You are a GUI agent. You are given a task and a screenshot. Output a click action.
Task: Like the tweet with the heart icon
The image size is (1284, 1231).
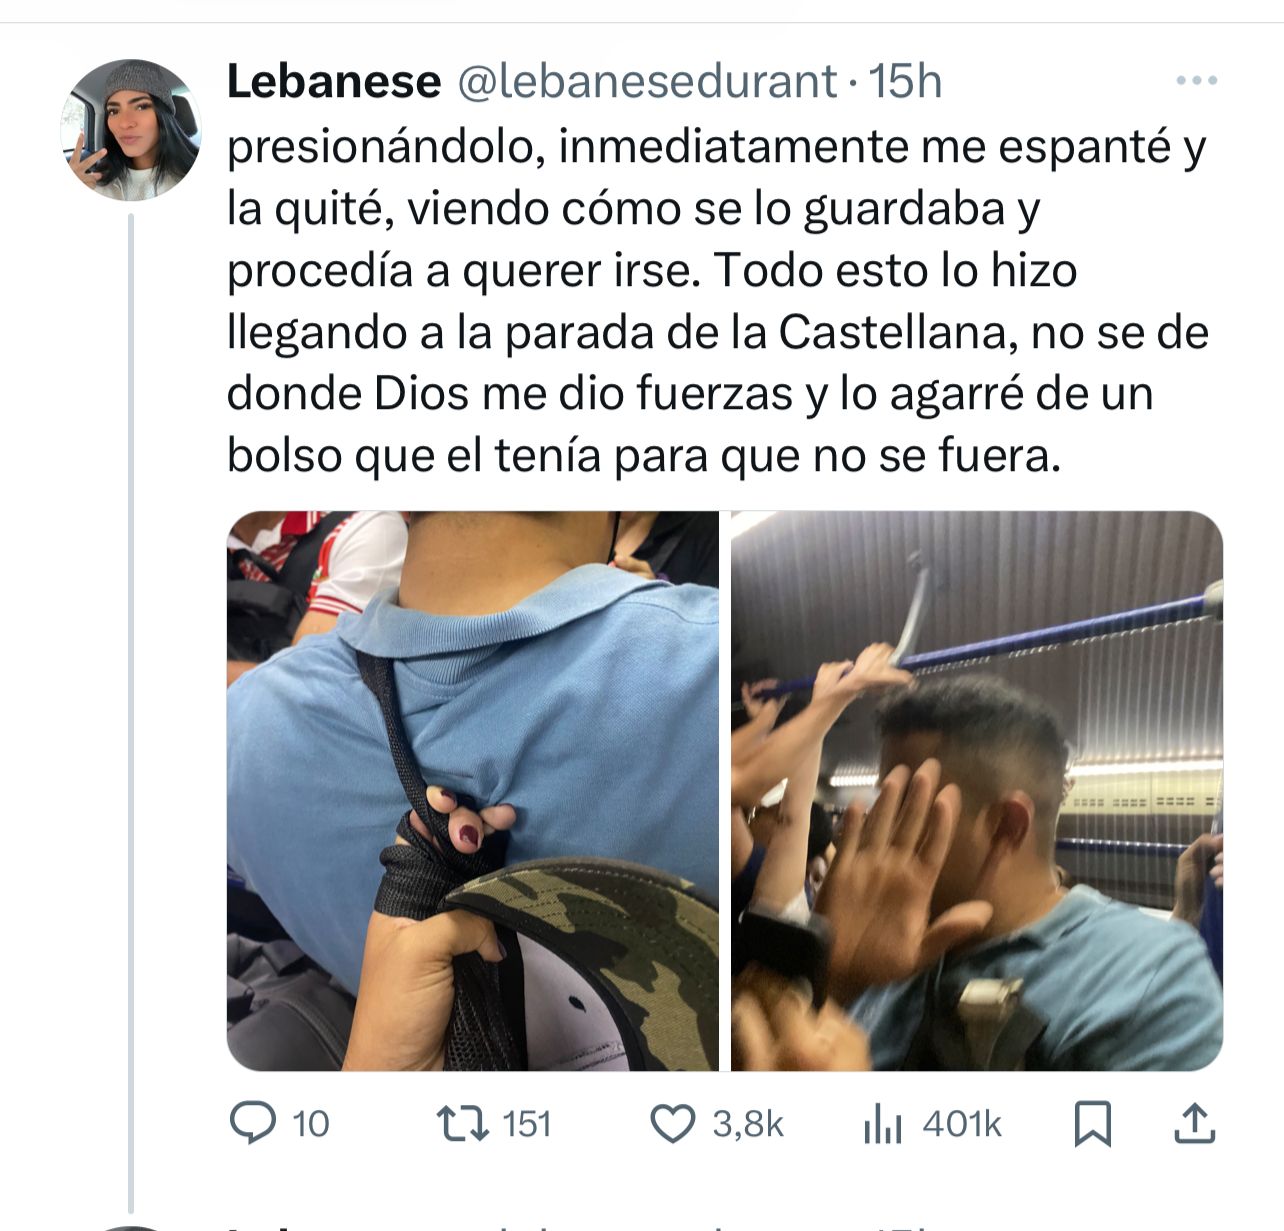tap(673, 1123)
